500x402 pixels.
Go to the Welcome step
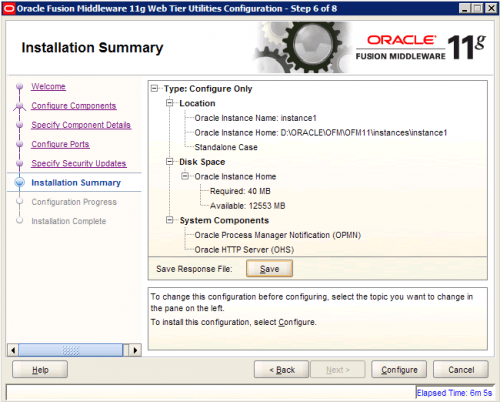pyautogui.click(x=48, y=86)
